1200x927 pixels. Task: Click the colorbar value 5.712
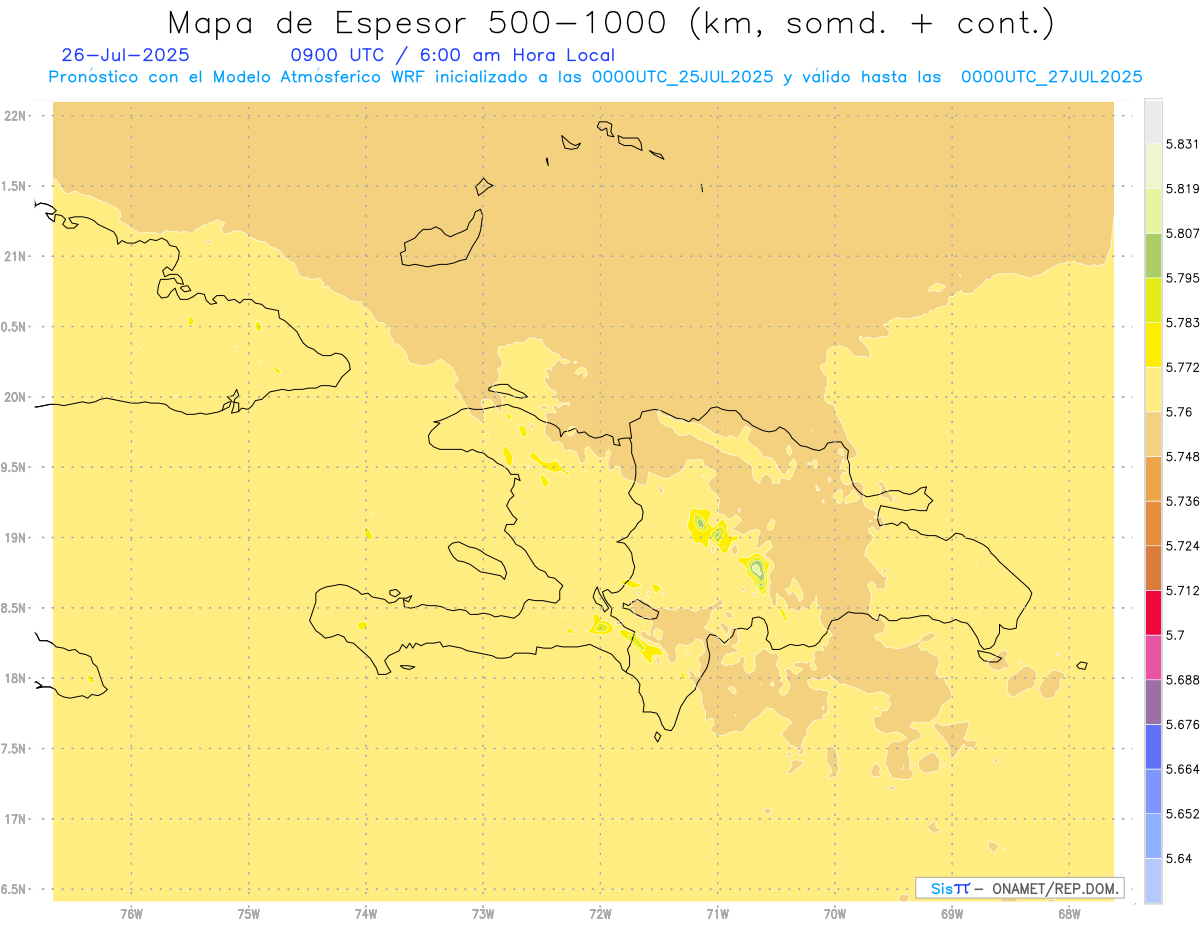coord(1183,591)
